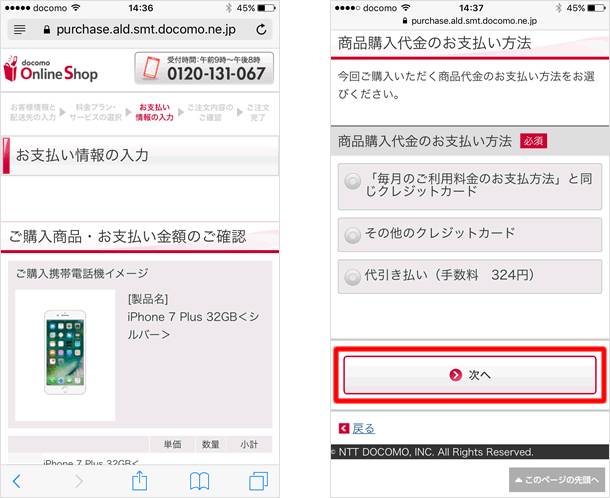
Task: Tap the 次へ button
Action: coord(470,375)
